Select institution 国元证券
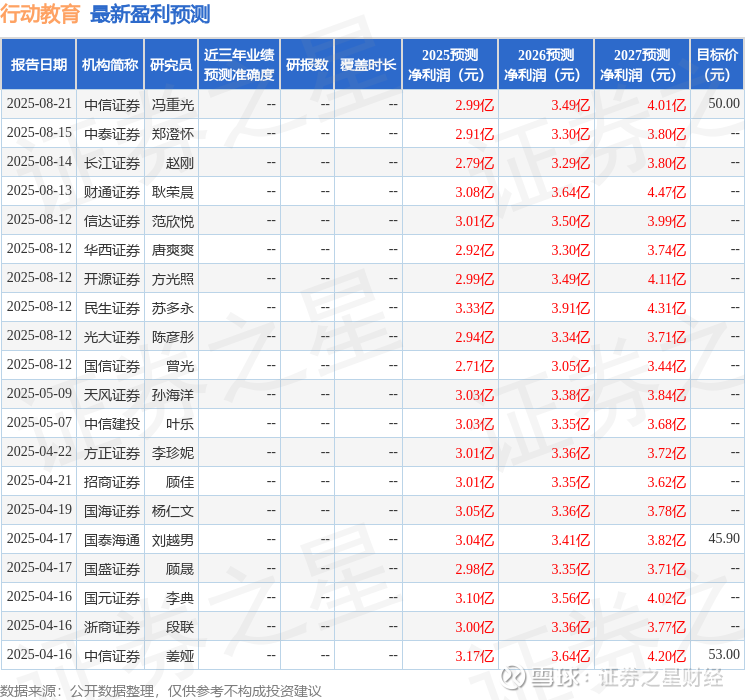The image size is (745, 700). pyautogui.click(x=112, y=598)
